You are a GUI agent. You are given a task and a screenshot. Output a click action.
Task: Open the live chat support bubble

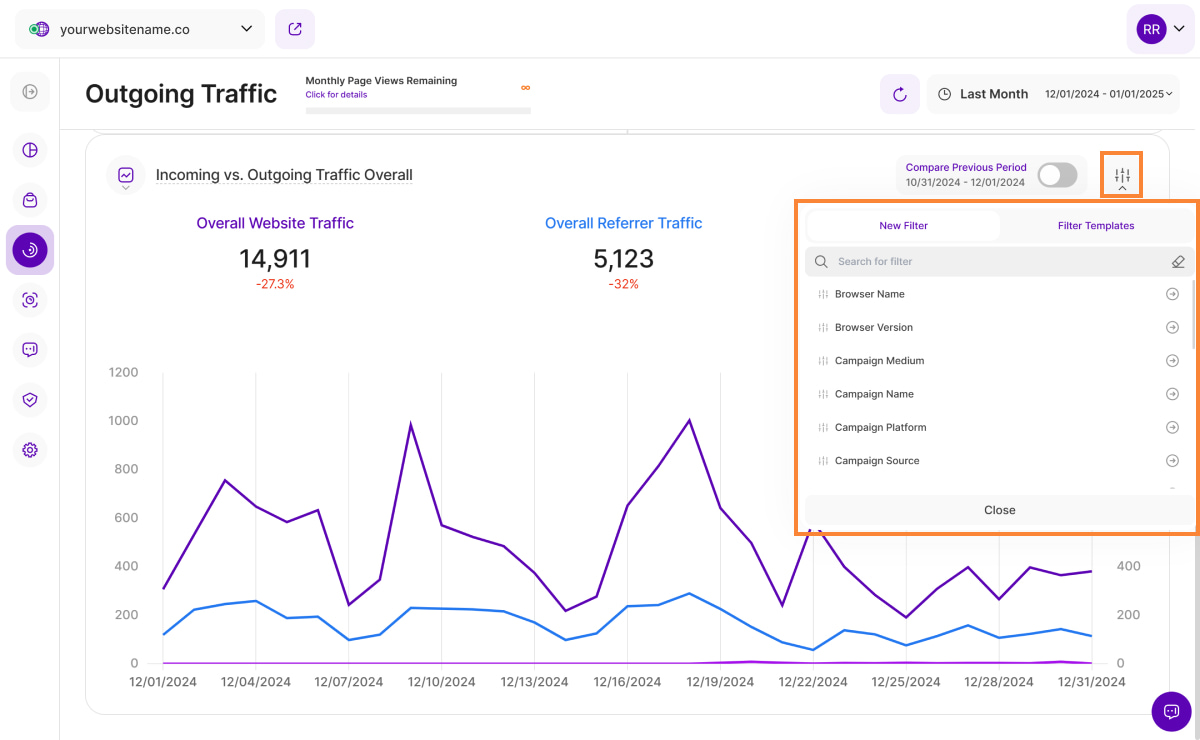[x=1171, y=711]
